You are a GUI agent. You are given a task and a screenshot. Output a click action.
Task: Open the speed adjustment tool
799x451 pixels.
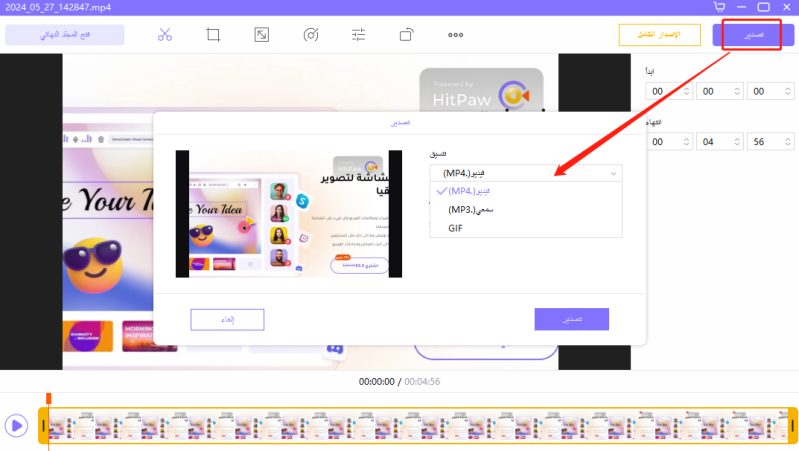click(x=310, y=35)
